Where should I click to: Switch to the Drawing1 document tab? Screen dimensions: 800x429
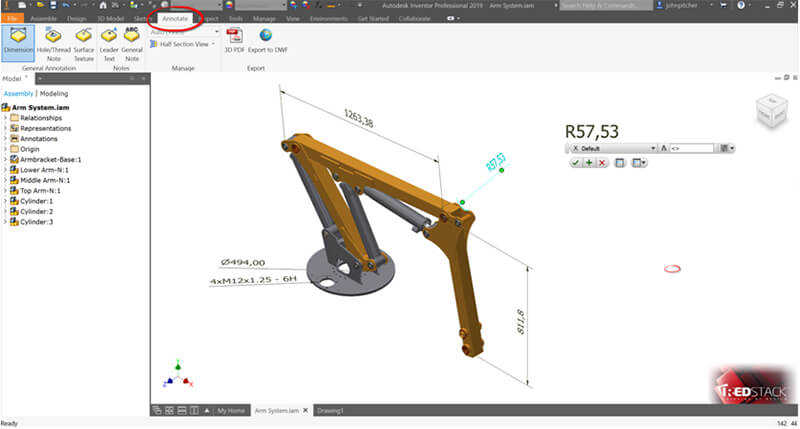click(330, 411)
